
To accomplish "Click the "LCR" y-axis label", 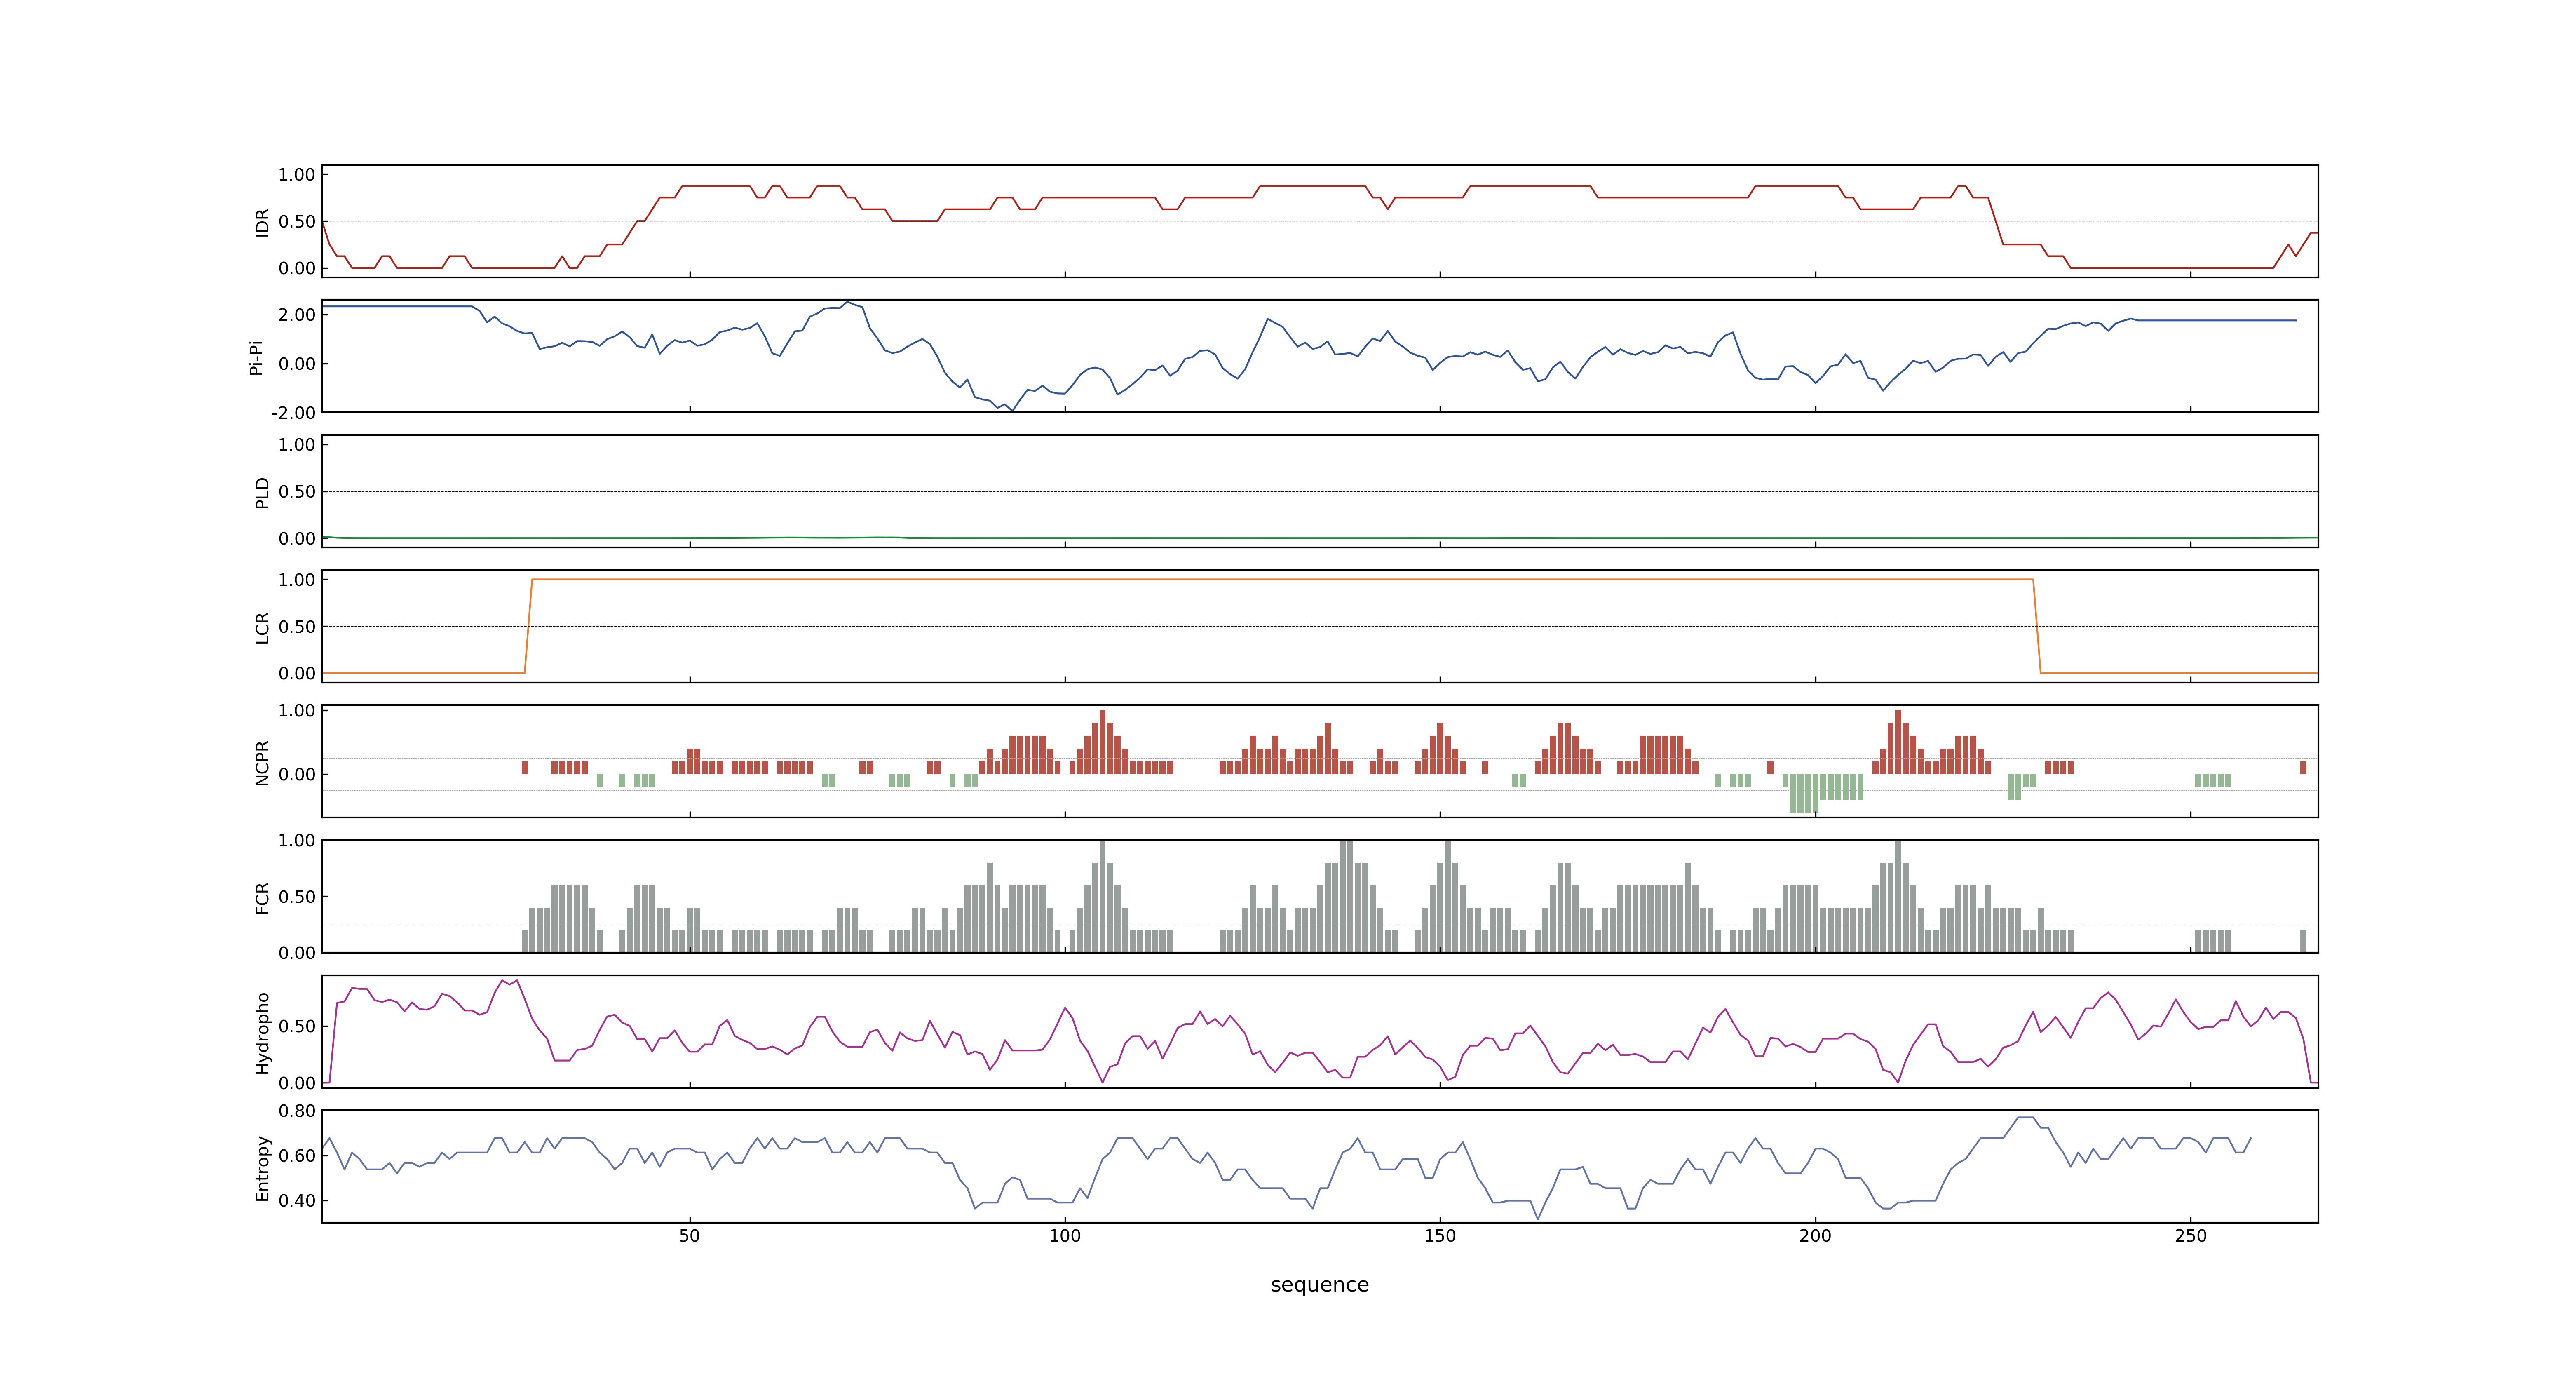I will click(262, 627).
